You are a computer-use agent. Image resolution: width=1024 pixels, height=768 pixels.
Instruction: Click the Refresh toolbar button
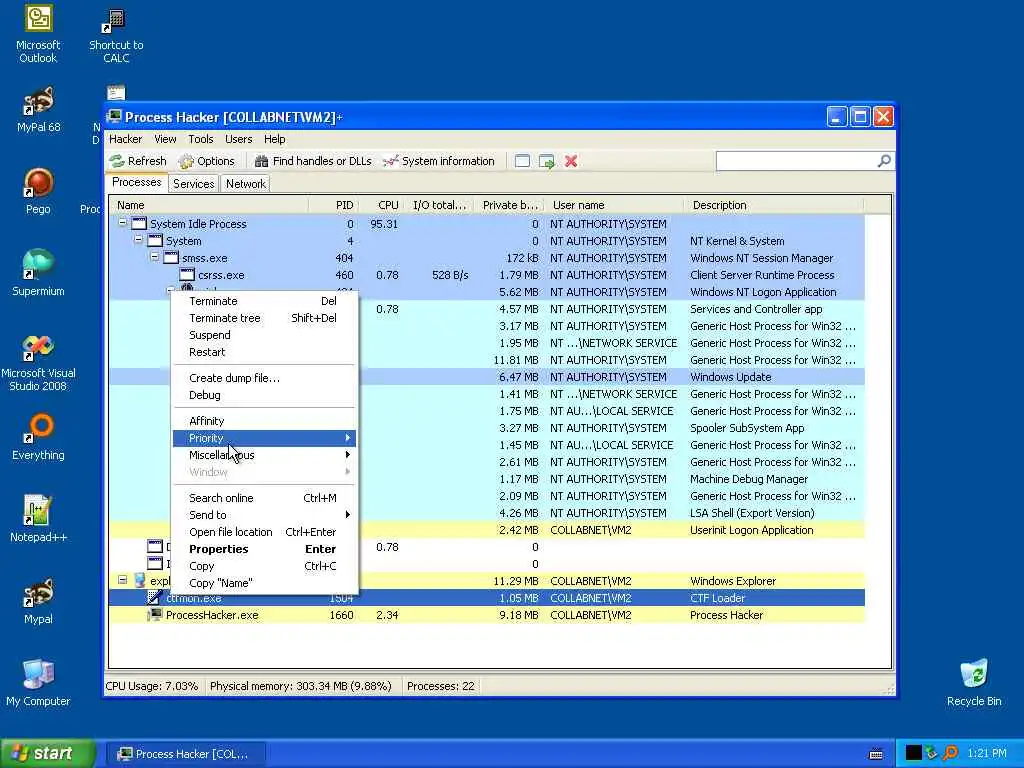pos(138,161)
